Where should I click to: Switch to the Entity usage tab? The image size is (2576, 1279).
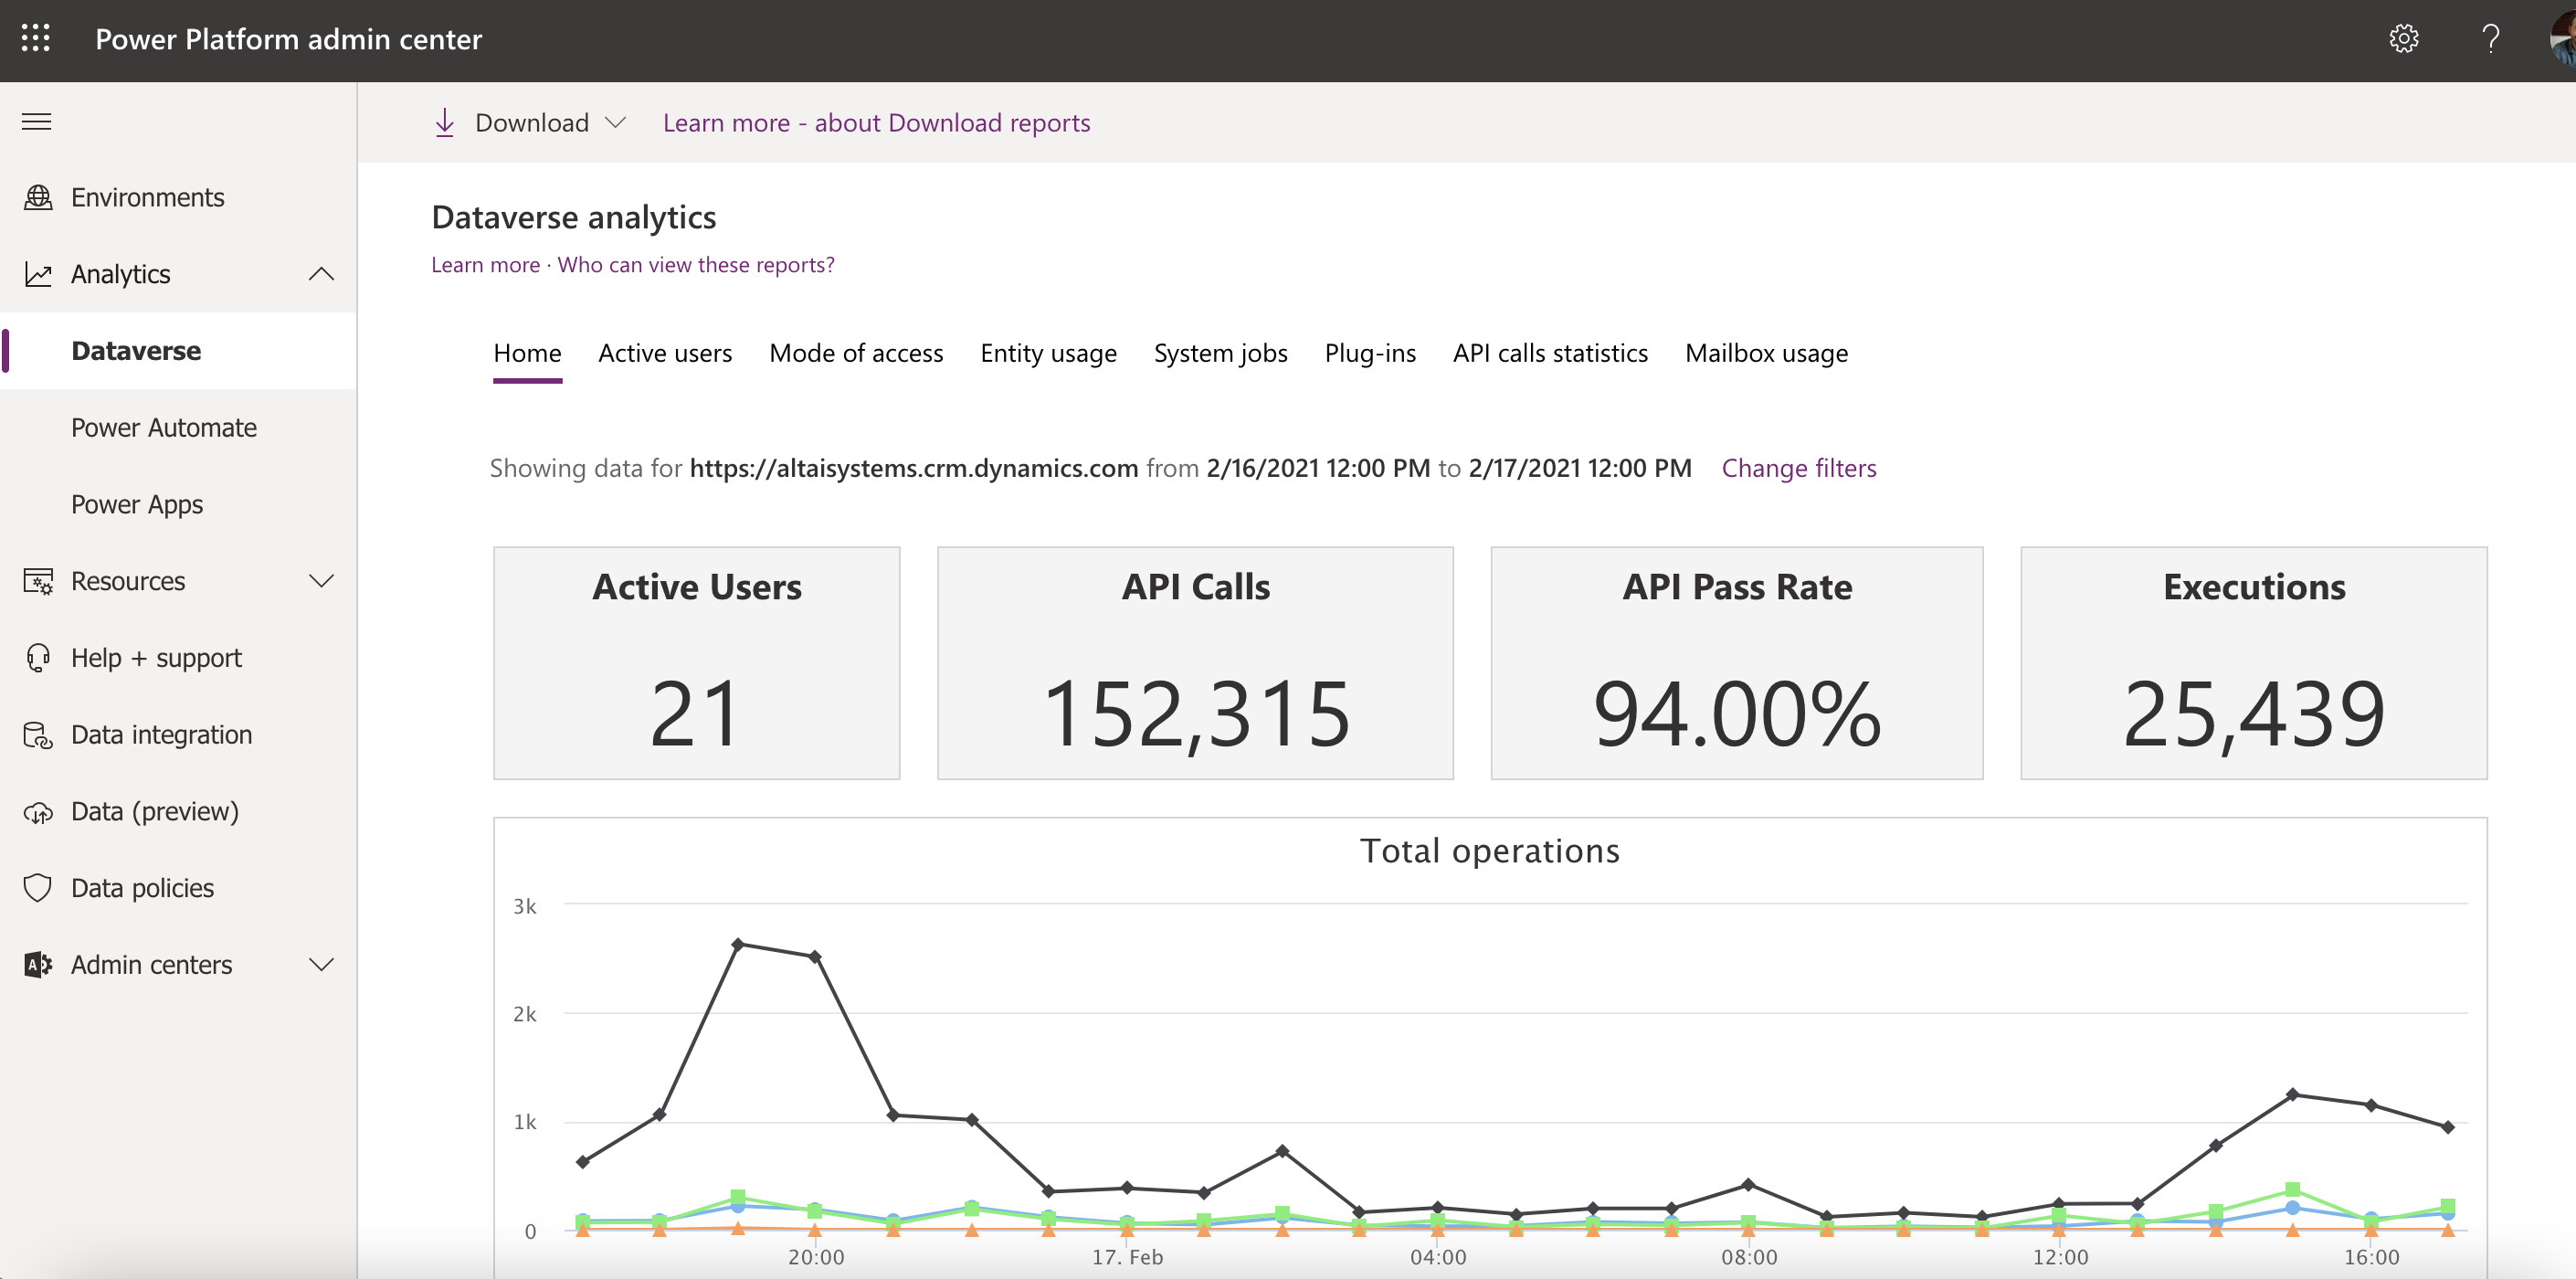pos(1048,353)
